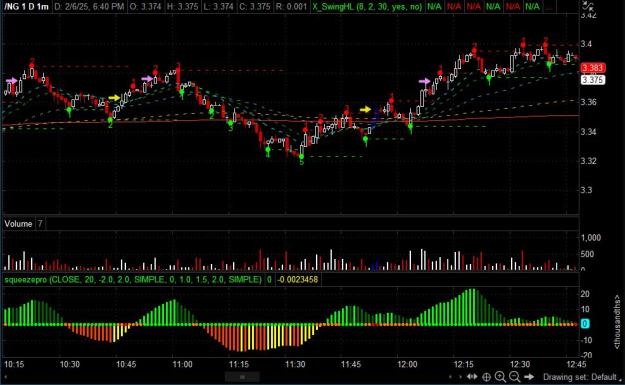This screenshot has width=625, height=385.
Task: Click the H: 3.375 high value
Action: tap(182, 7)
